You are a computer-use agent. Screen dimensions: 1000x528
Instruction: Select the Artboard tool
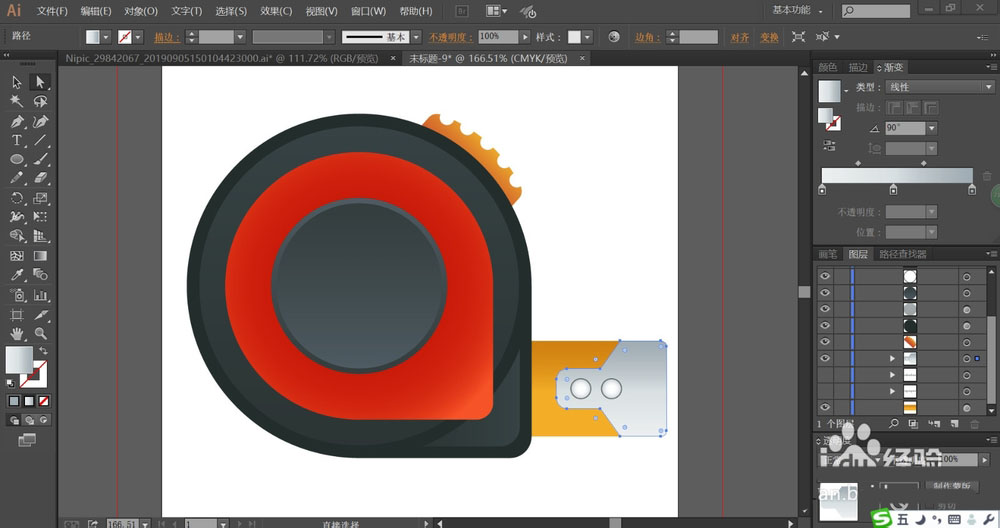(x=17, y=314)
